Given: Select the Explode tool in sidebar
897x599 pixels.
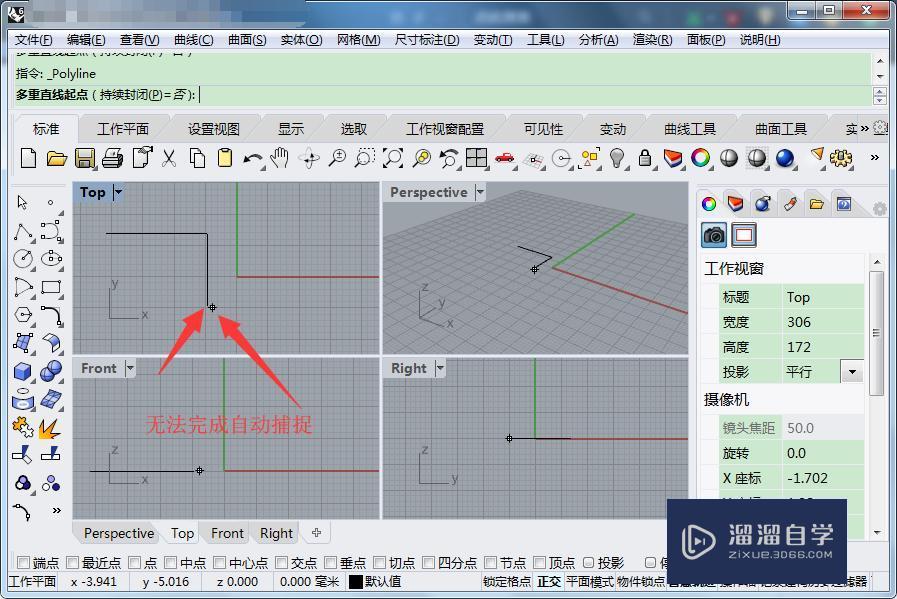Looking at the screenshot, I should 50,427.
